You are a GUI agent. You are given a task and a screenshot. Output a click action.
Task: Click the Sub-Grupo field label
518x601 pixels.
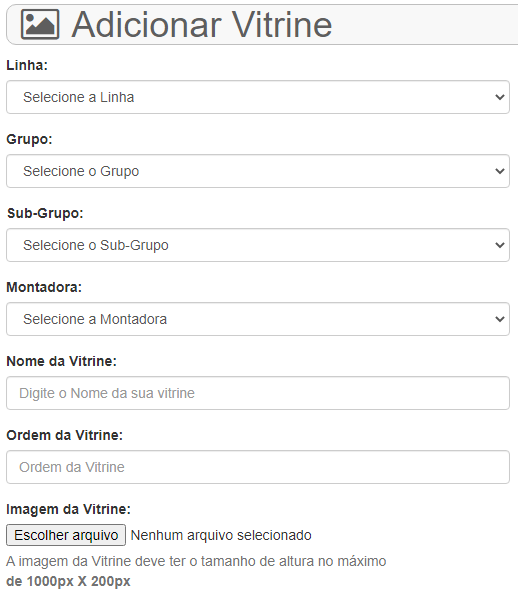pos(45,213)
